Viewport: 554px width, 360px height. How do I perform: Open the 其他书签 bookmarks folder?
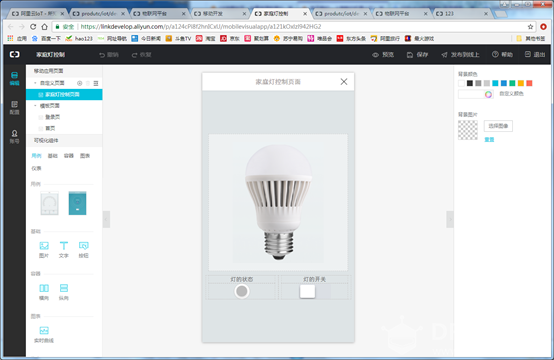click(x=531, y=38)
